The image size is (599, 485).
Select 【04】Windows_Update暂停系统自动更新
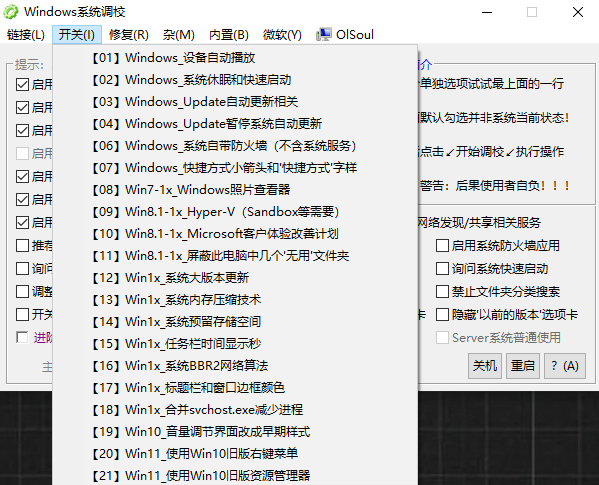235,124
